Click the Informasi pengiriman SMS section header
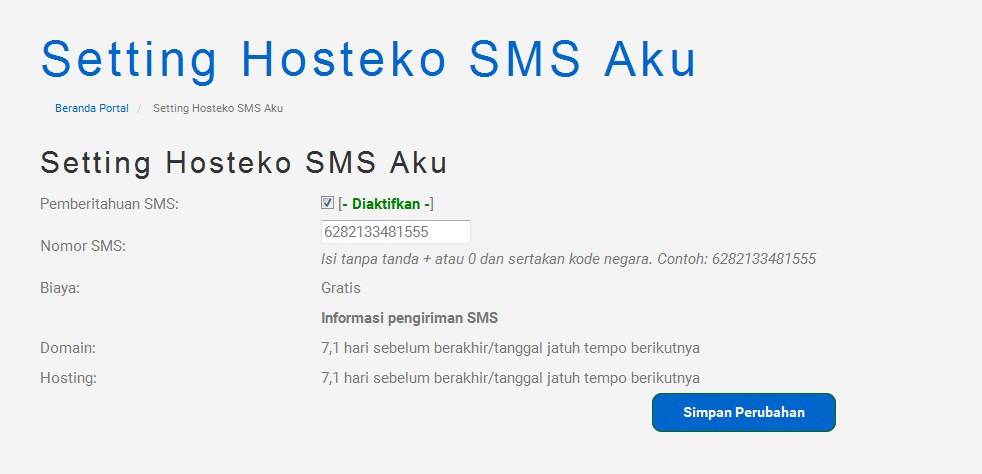This screenshot has height=474, width=982. pyautogui.click(x=410, y=318)
